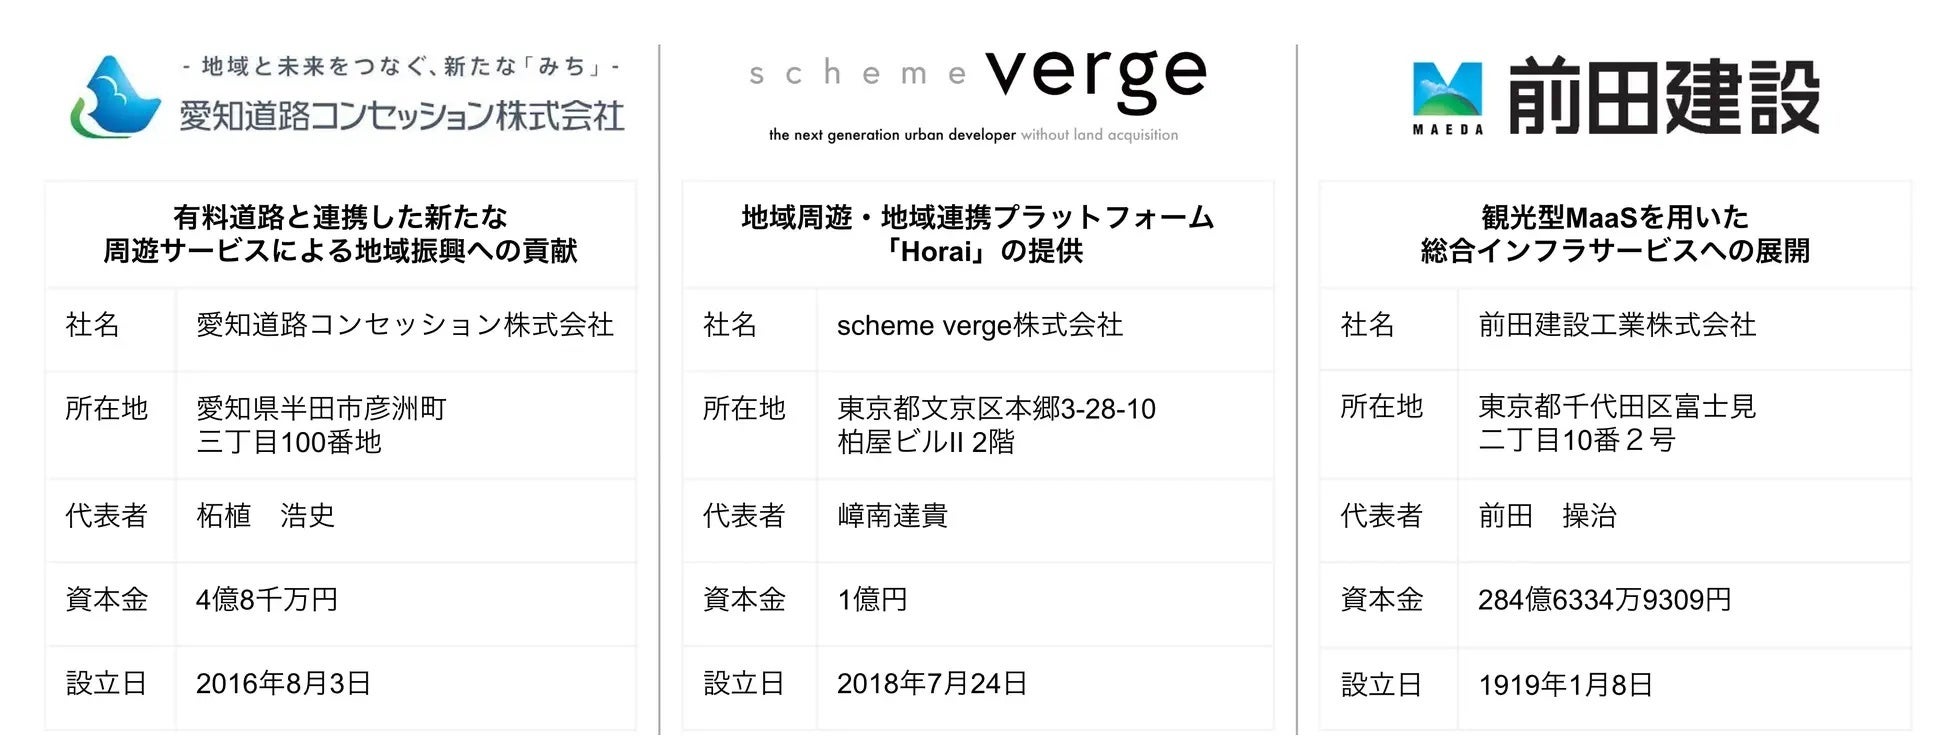Select the heading 観光型MaaSを用いた総合インフラサービス
1950x746 pixels.
(1614, 234)
